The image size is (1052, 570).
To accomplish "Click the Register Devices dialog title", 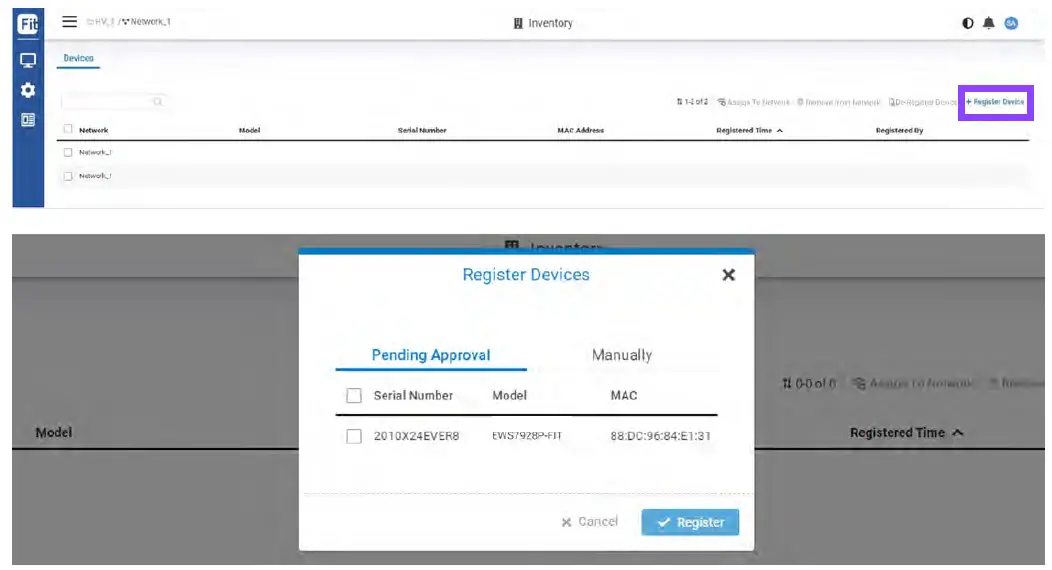I will 526,275.
